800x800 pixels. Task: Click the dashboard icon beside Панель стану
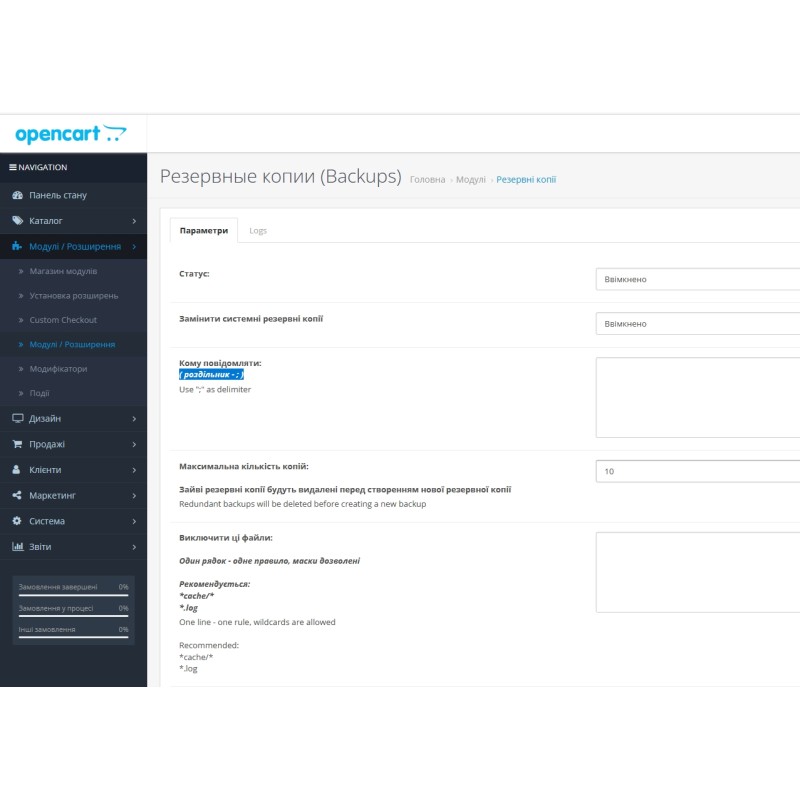point(17,195)
